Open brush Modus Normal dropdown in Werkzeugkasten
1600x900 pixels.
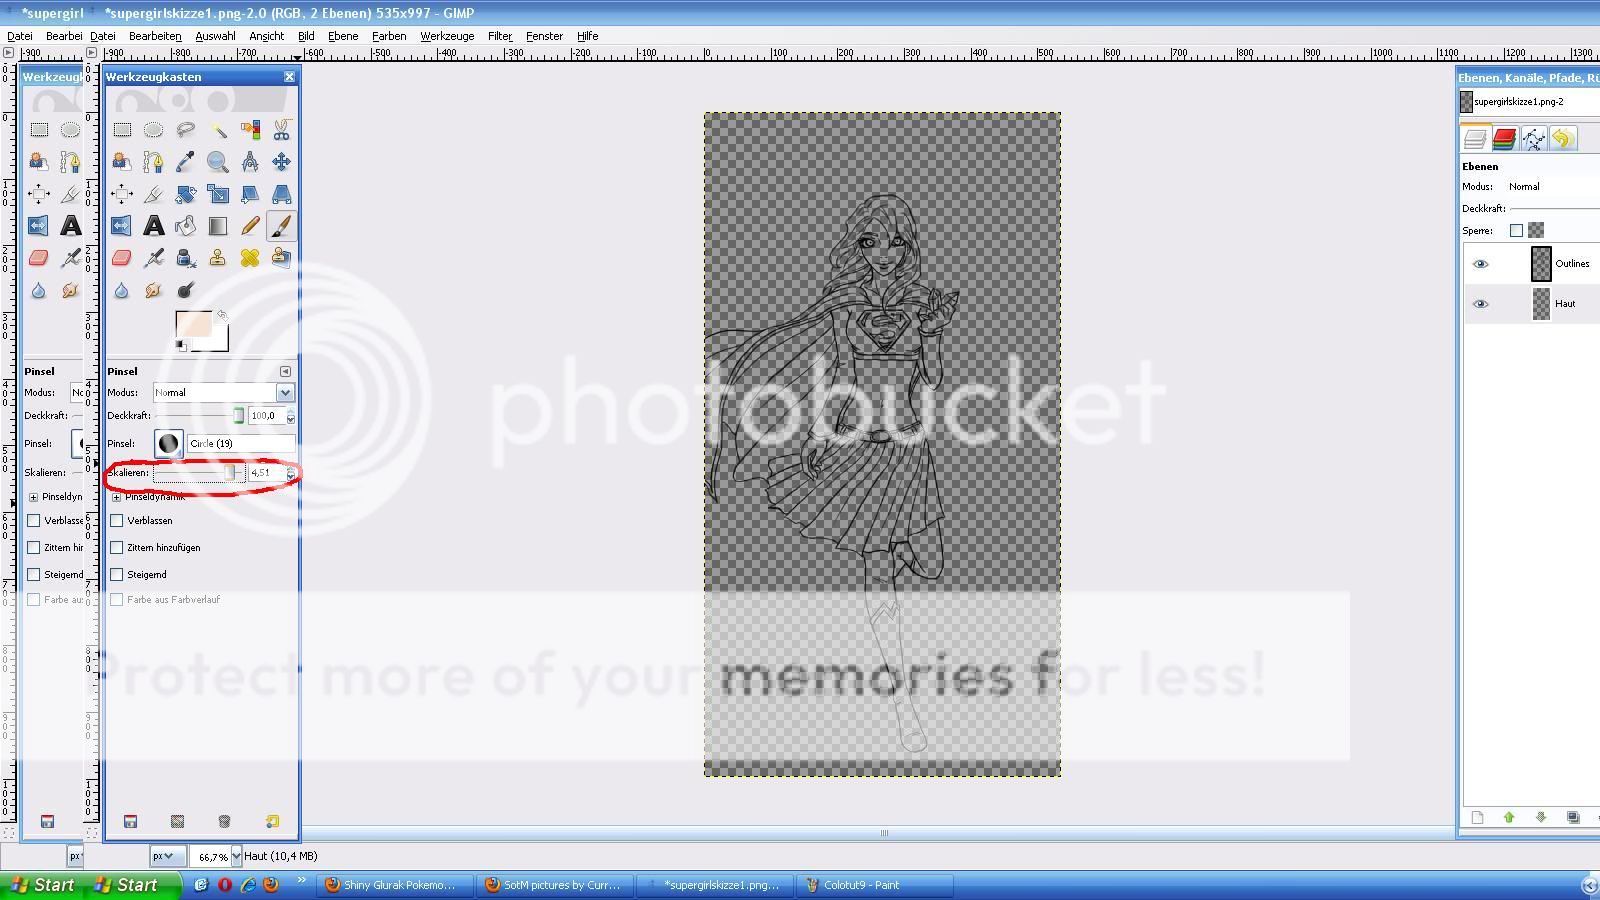[223, 392]
